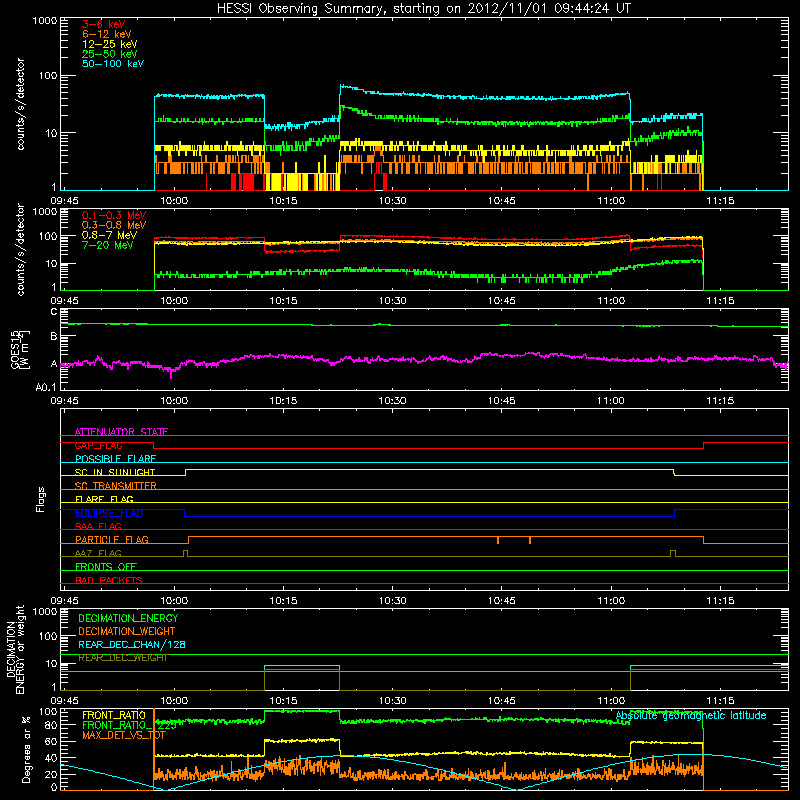Viewport: 800px width, 800px height.
Task: Select the AAZ_FLAG label
Action: click(98, 553)
